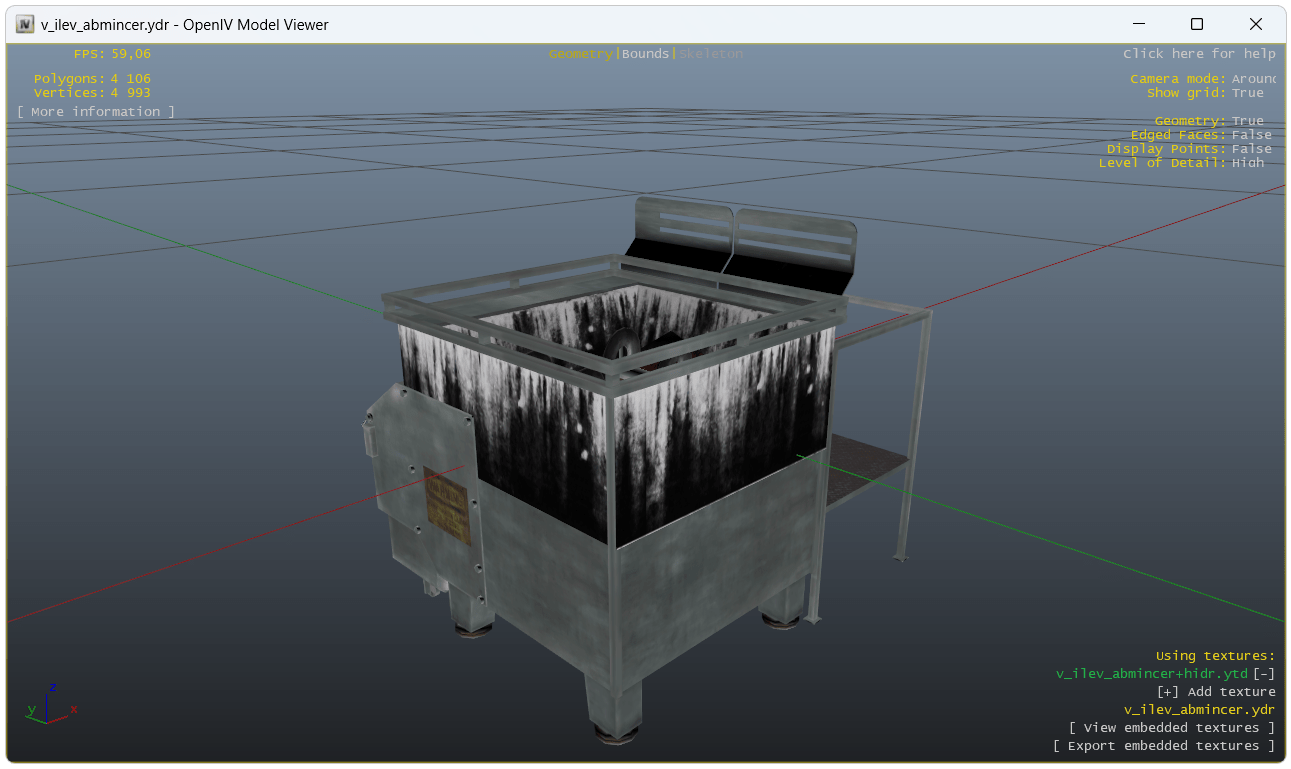Toggle the Show grid setting
Screen dimensions: 1291x769
point(1248,93)
